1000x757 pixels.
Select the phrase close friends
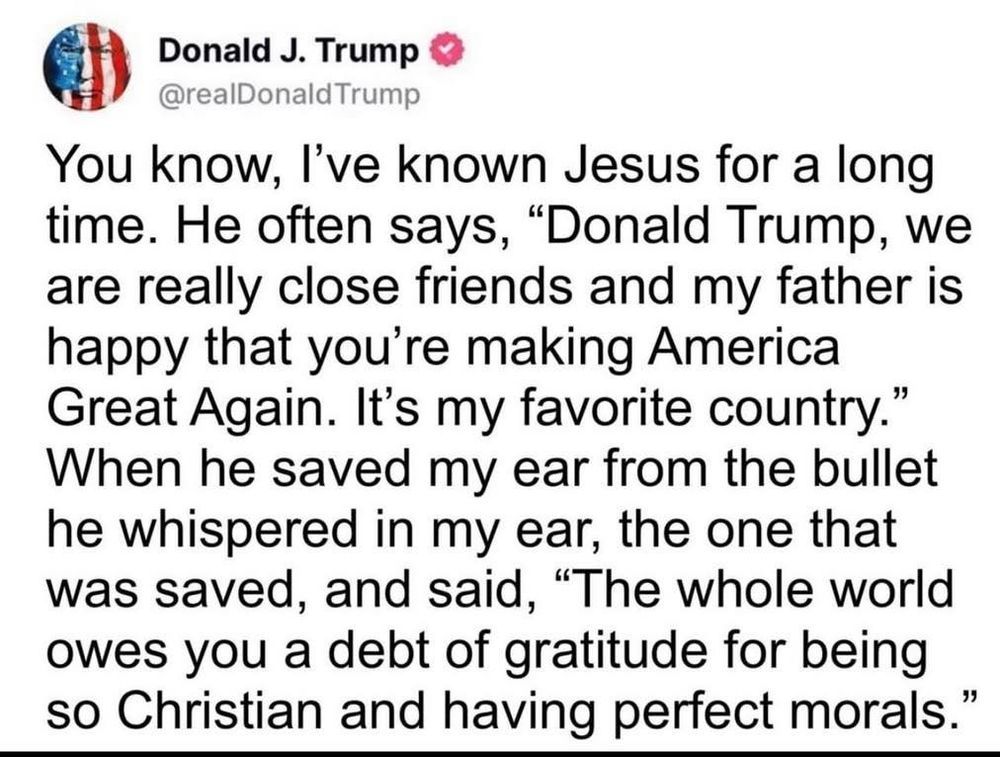pos(423,287)
